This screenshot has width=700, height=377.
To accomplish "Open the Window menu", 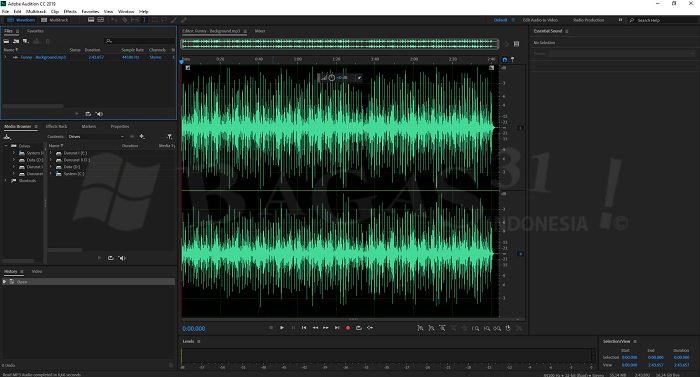I will [126, 12].
